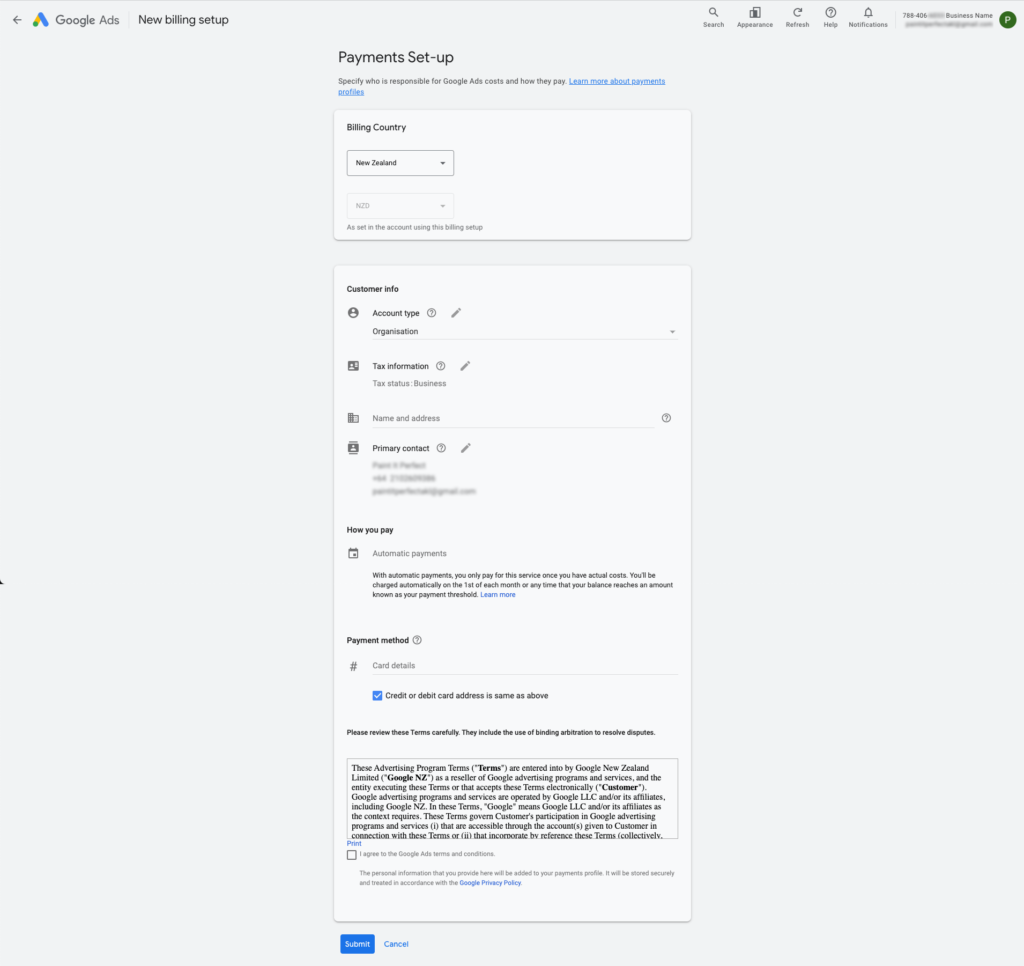Open the Help menu icon
Screen dimensions: 1024x966
(830, 13)
